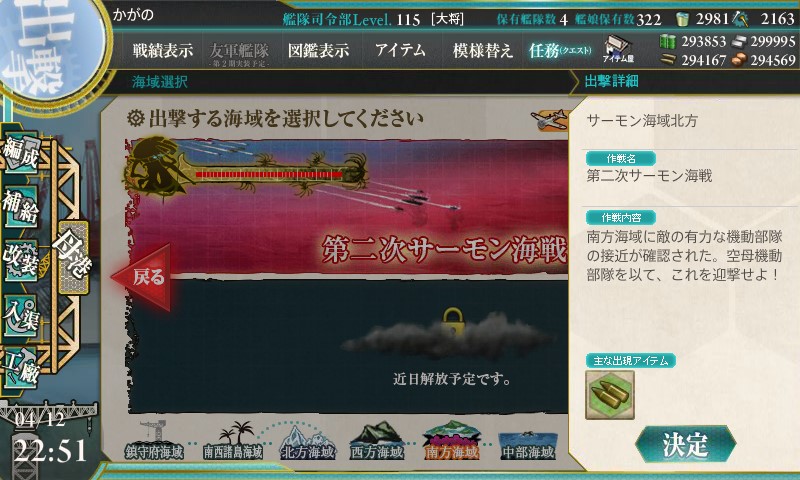Open the アイテム menu item
The width and height of the screenshot is (800, 480).
400,50
